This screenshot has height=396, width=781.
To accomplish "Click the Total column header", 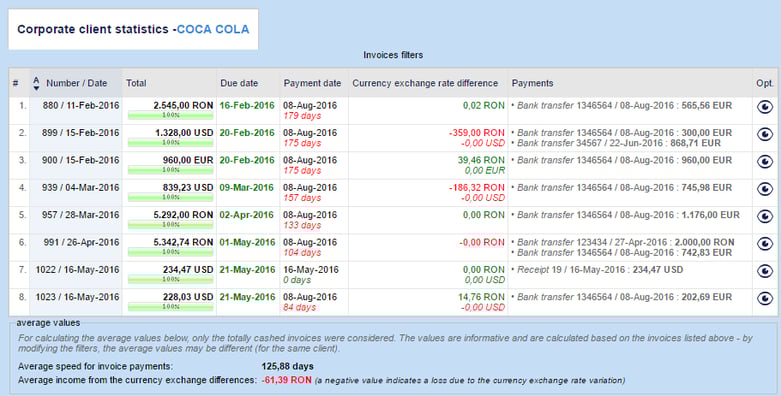I will (136, 83).
